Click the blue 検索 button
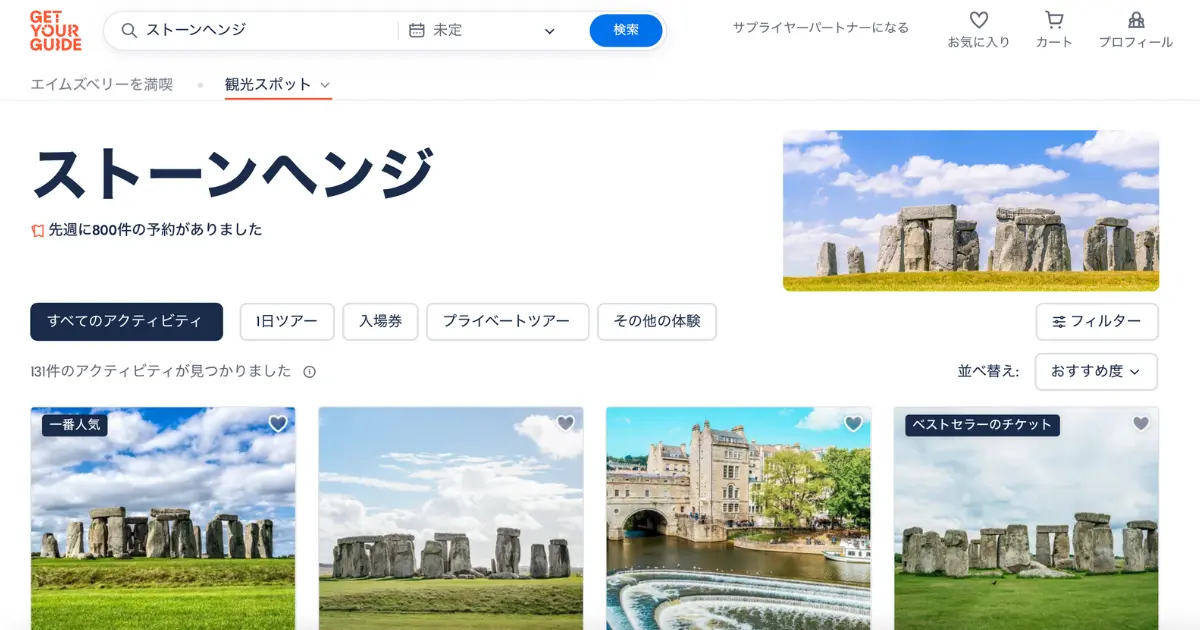Image resolution: width=1200 pixels, height=630 pixels. (626, 30)
